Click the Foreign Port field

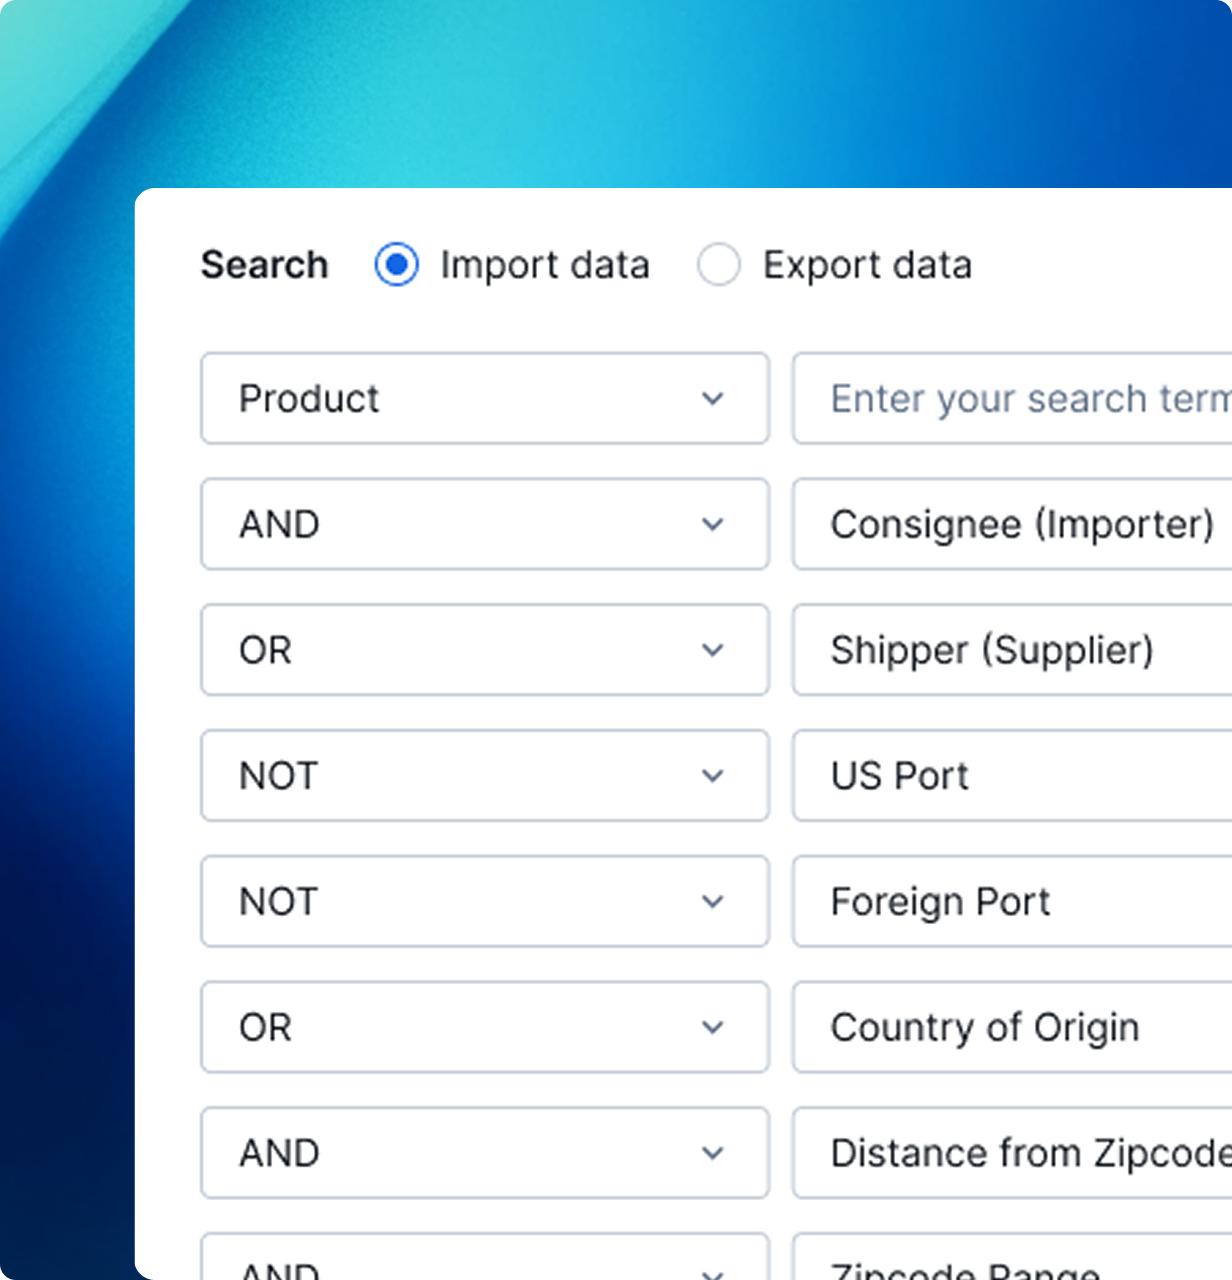1013,901
